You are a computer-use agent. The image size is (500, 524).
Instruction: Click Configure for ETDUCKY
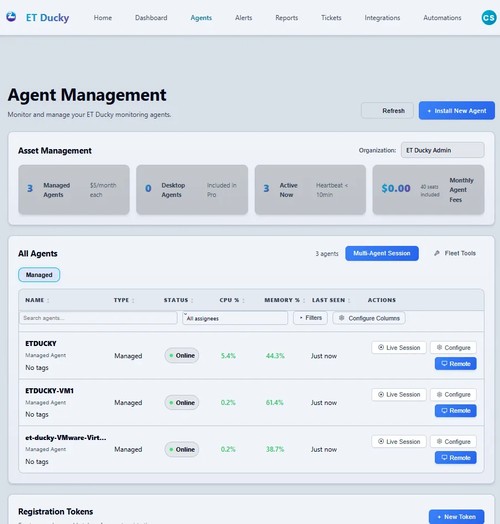pyautogui.click(x=453, y=348)
